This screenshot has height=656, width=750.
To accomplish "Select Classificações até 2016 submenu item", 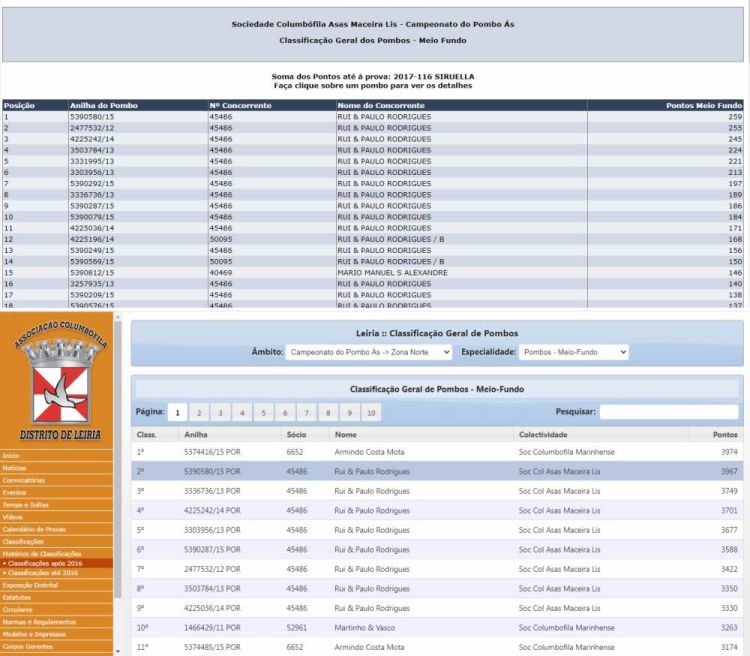I will click(x=56, y=573).
